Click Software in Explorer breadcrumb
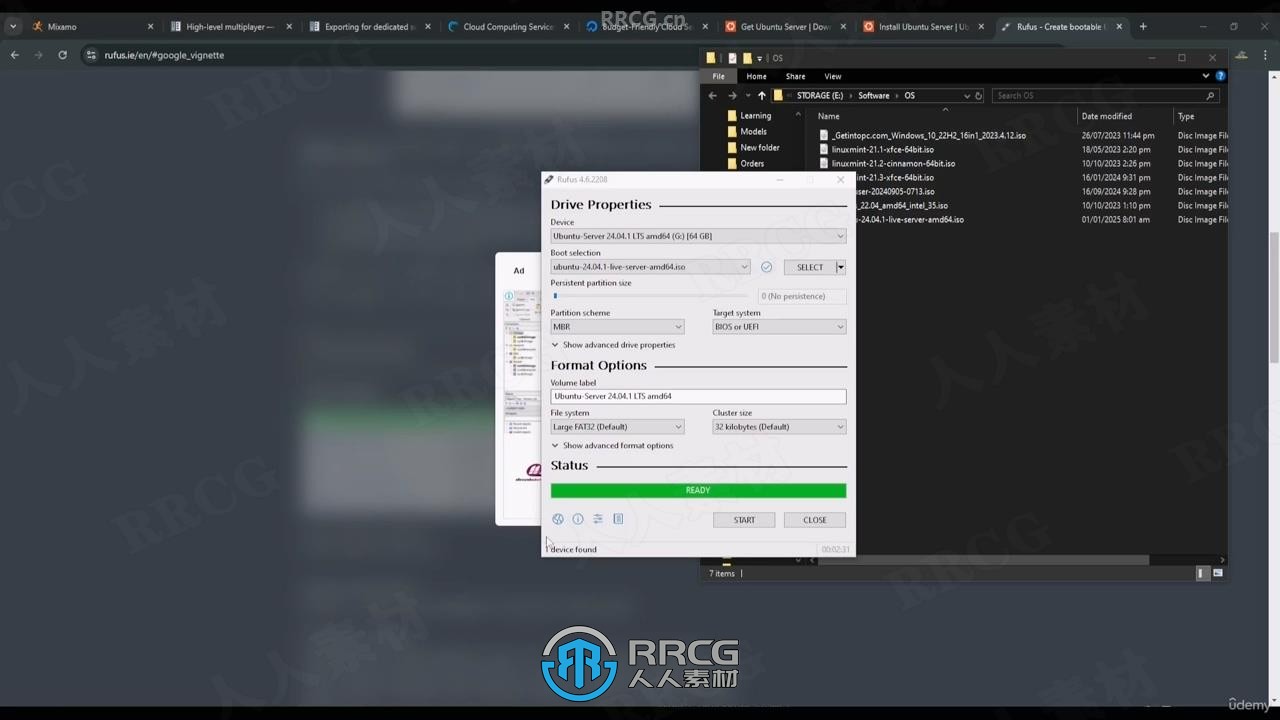Viewport: 1280px width, 720px height. click(x=873, y=96)
